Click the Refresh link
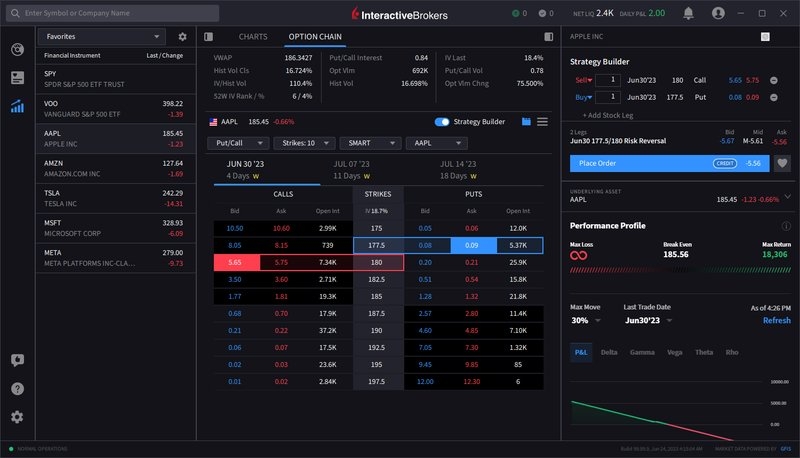Screen dimensions: 800x458 point(777,320)
